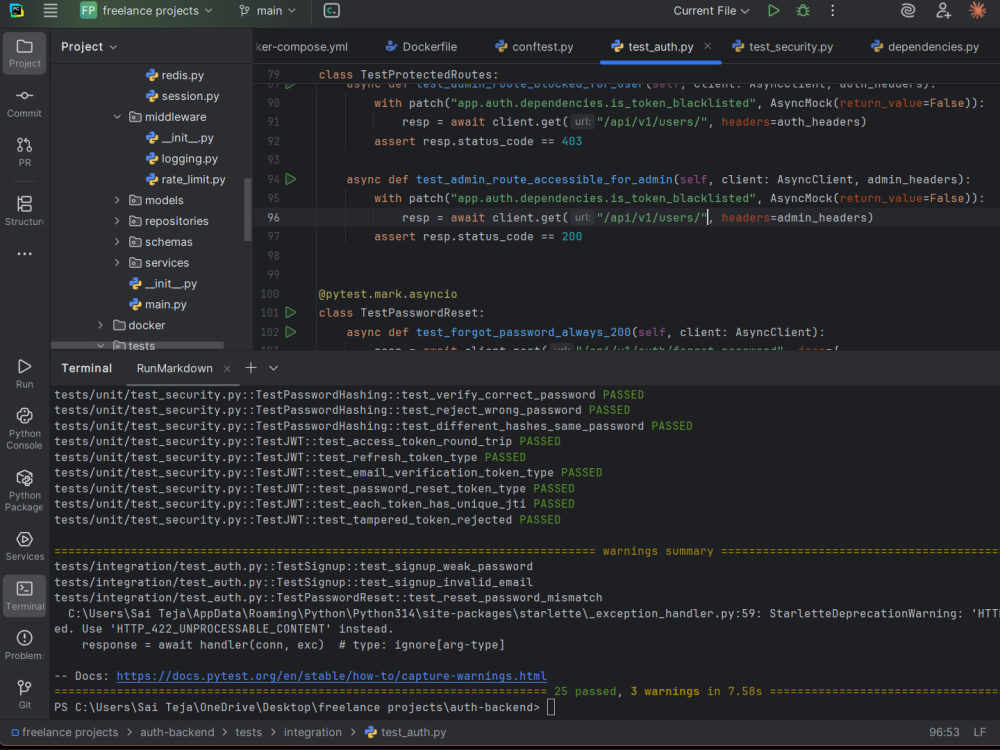This screenshot has width=1000, height=750.
Task: Close the RunMarkdown terminal tab
Action: [226, 369]
